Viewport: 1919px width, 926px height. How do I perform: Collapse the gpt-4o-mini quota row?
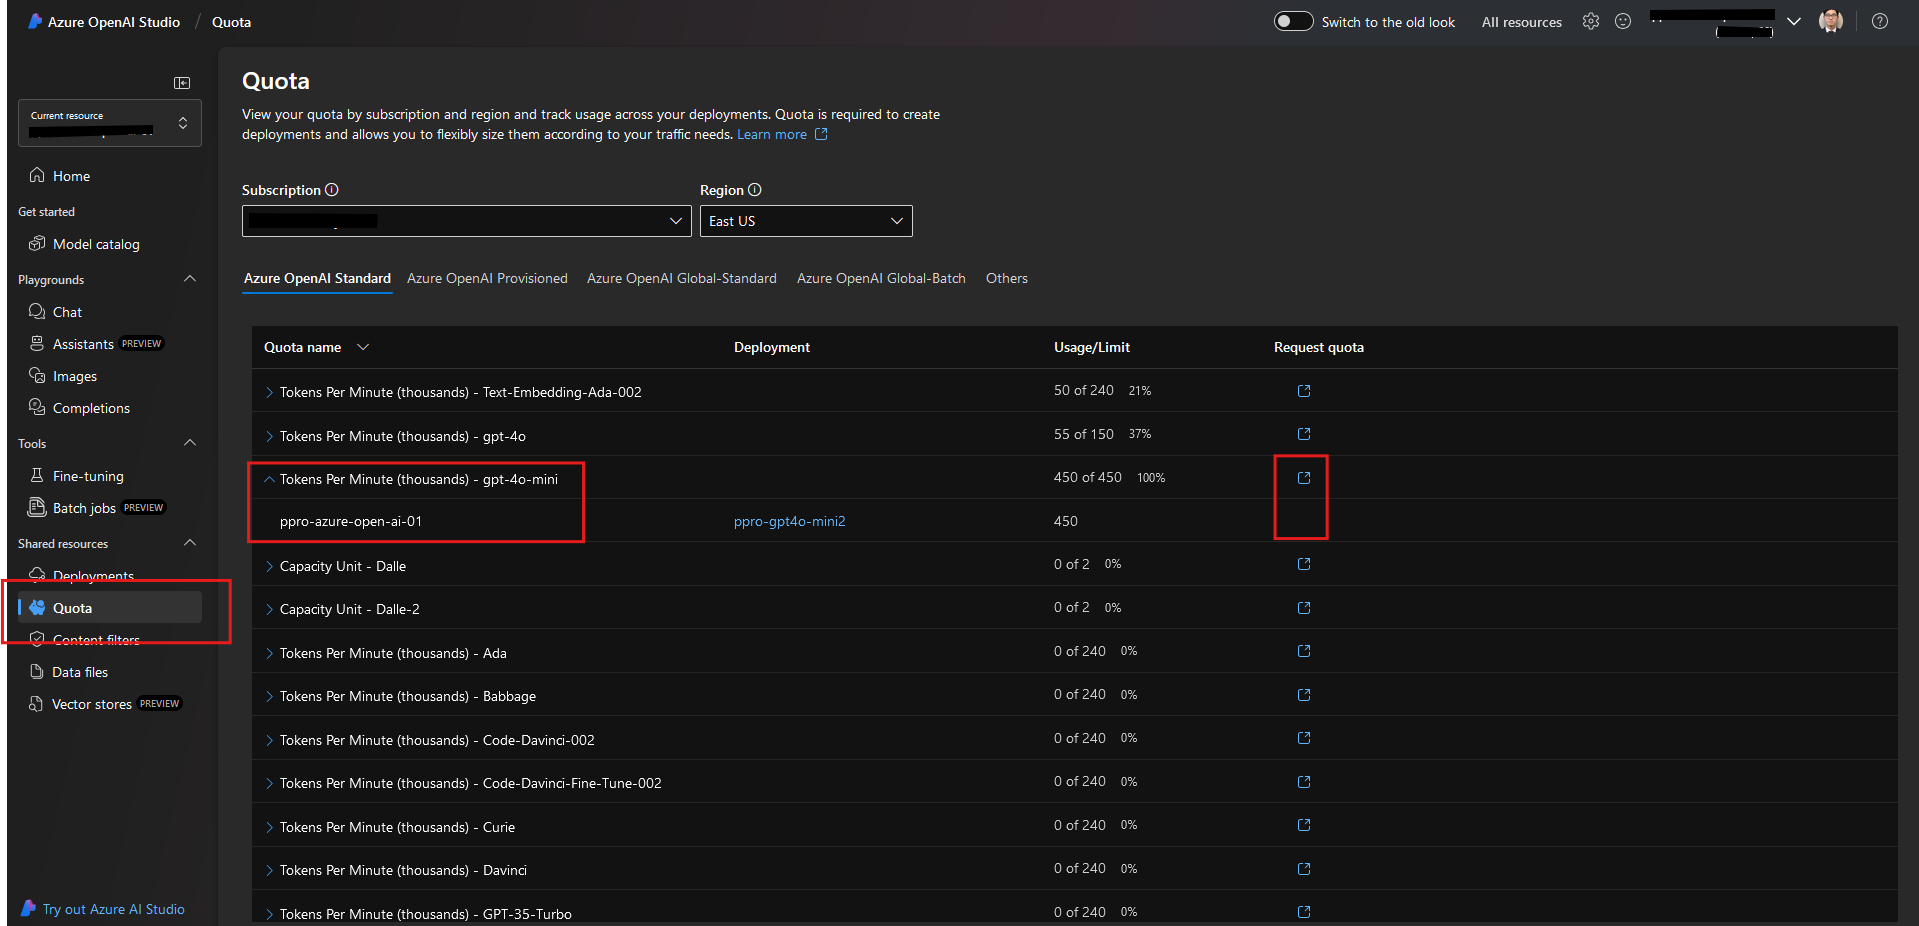click(x=269, y=479)
